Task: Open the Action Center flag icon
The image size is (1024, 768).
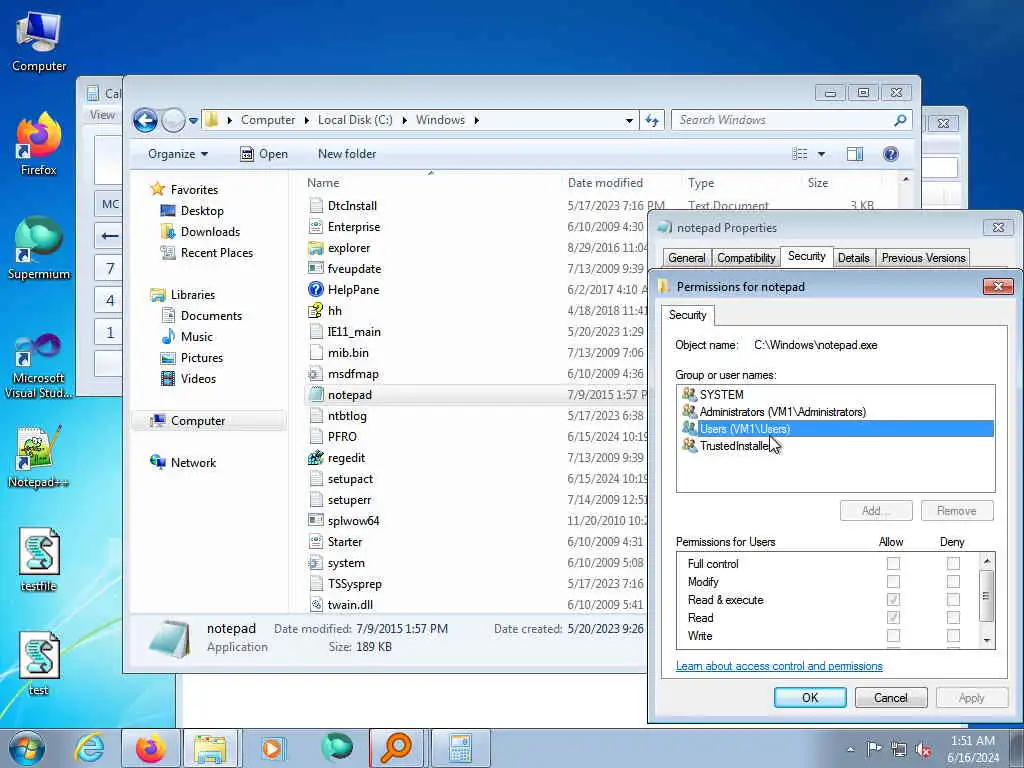Action: click(x=874, y=749)
